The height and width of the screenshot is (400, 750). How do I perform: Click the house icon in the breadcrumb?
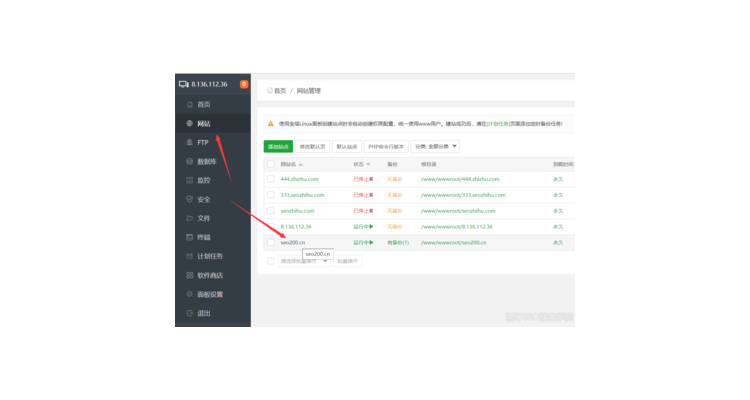tap(270, 90)
